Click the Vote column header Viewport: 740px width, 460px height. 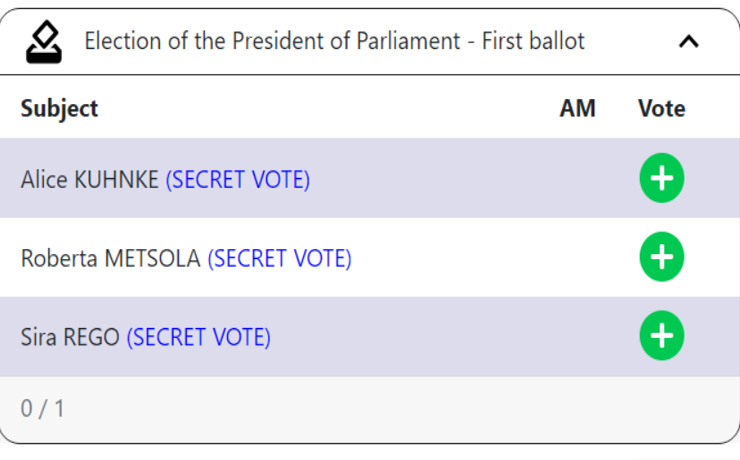click(x=662, y=109)
